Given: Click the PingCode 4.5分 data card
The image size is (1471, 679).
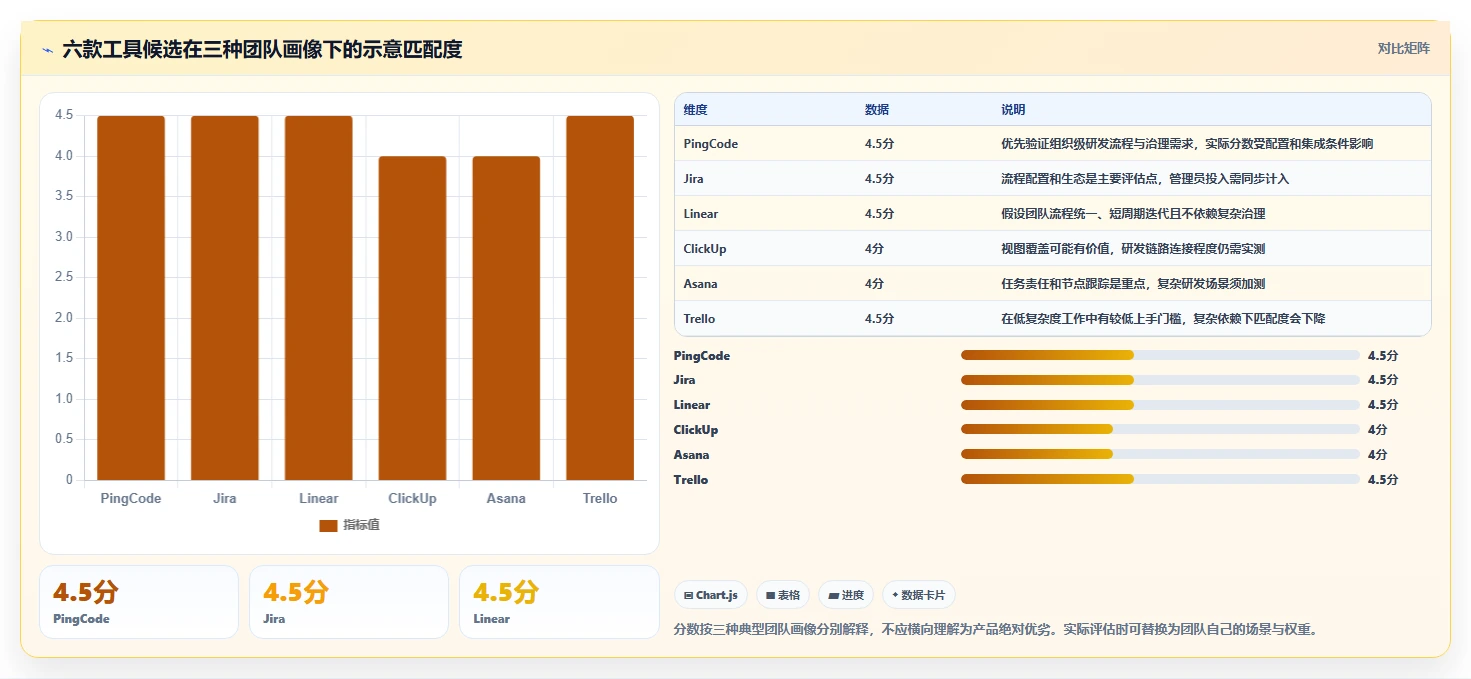Looking at the screenshot, I should (139, 602).
